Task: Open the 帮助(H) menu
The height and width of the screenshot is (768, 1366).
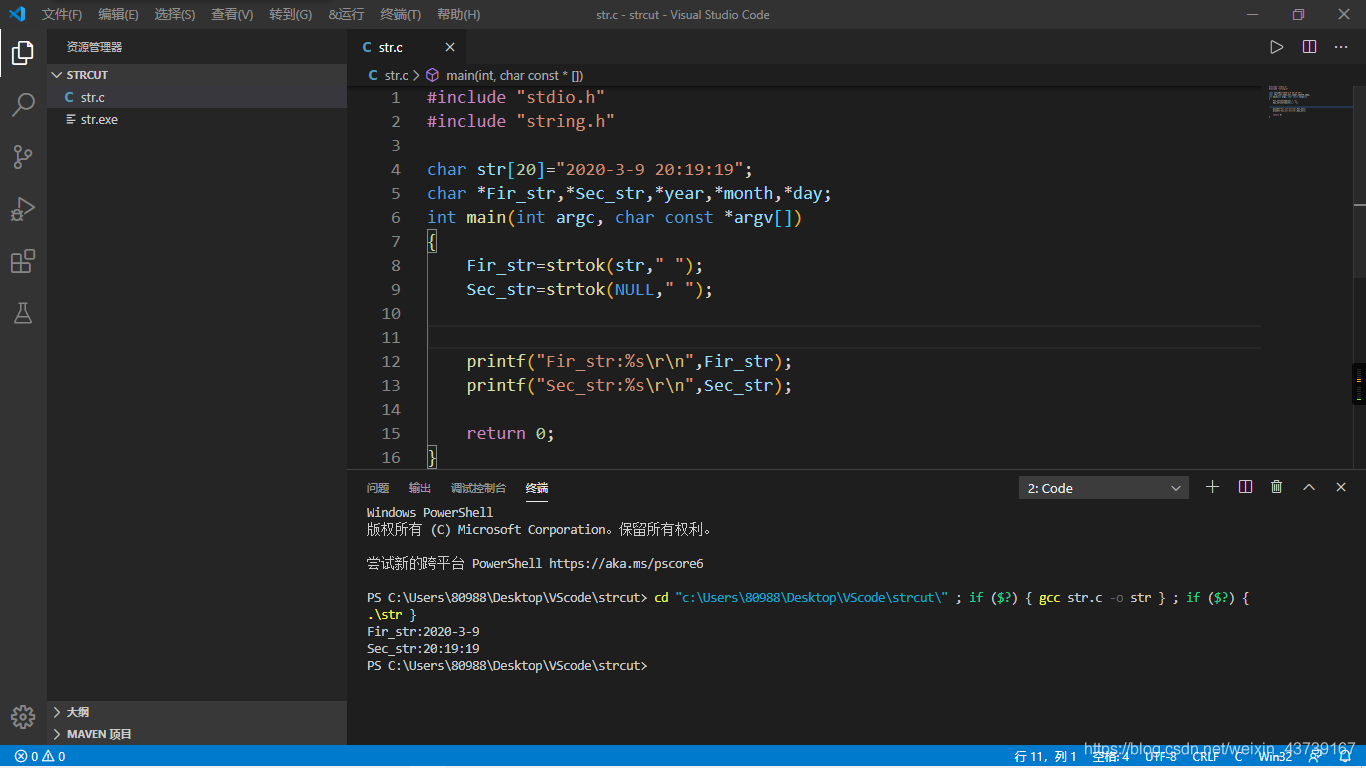Action: click(459, 15)
